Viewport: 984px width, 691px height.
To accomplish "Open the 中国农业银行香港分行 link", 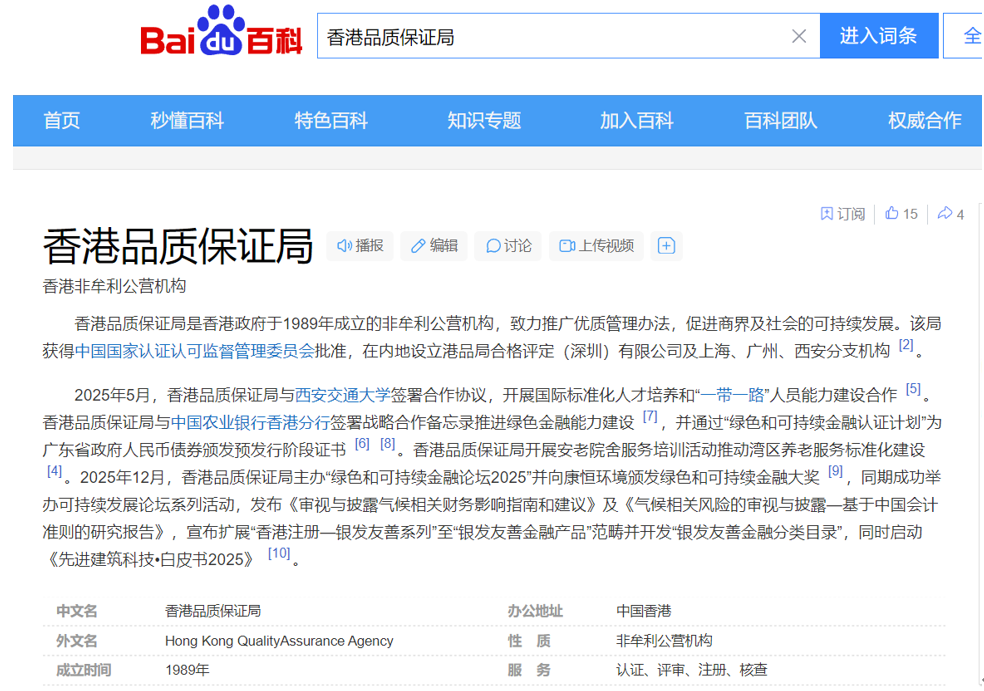I will pyautogui.click(x=250, y=423).
